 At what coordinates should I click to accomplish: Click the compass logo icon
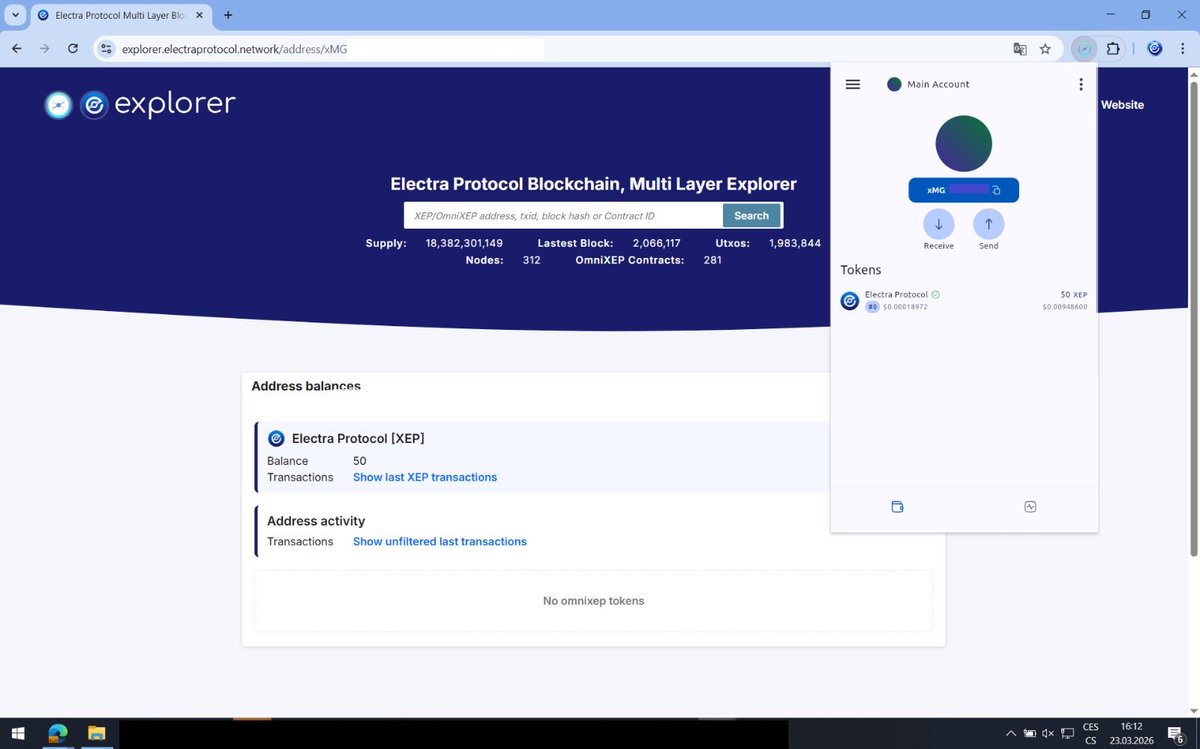(x=58, y=105)
